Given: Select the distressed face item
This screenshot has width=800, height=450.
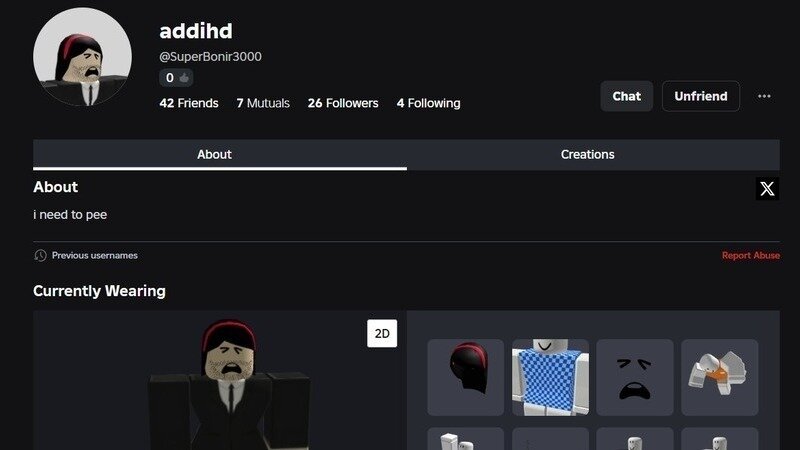Looking at the screenshot, I should point(635,377).
